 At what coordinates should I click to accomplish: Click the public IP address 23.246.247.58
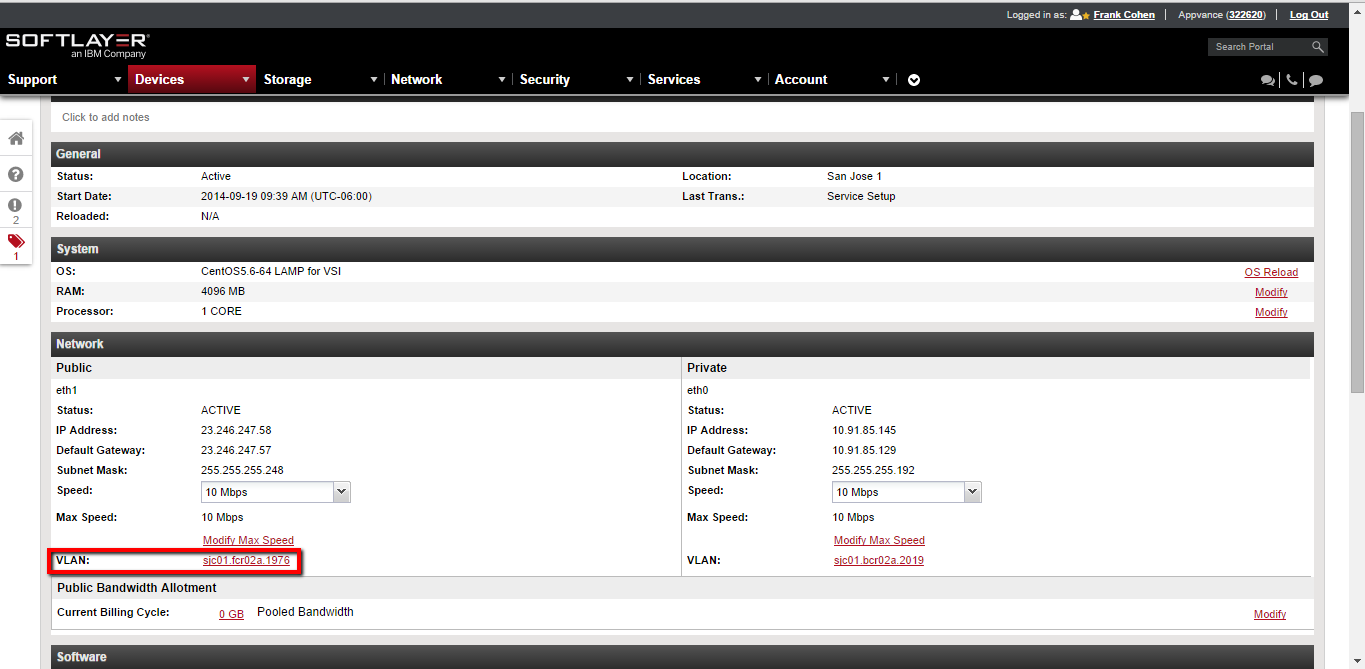[x=236, y=430]
